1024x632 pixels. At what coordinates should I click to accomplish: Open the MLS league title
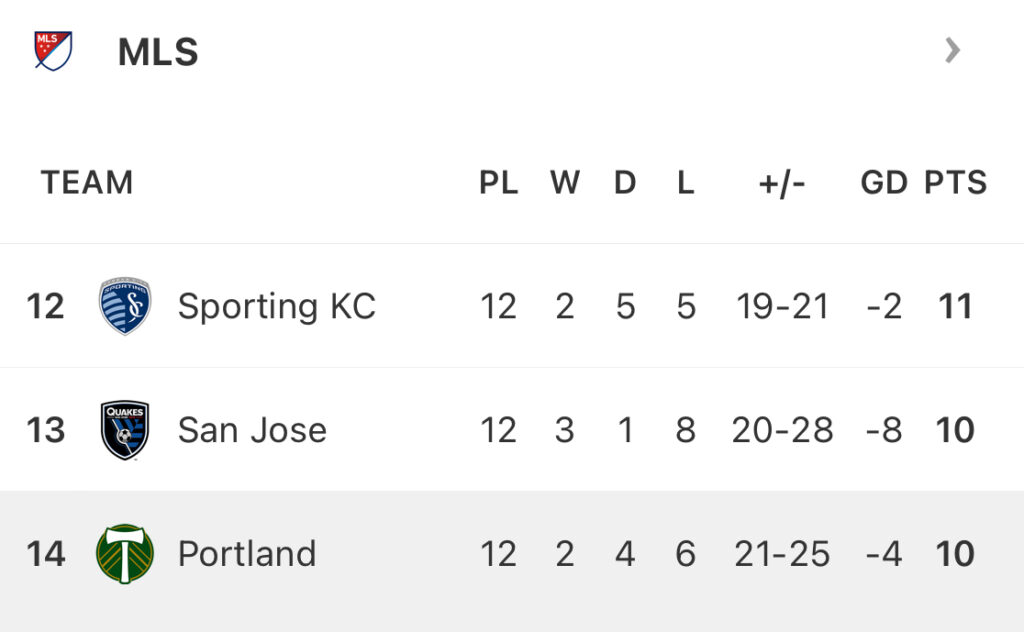point(158,52)
